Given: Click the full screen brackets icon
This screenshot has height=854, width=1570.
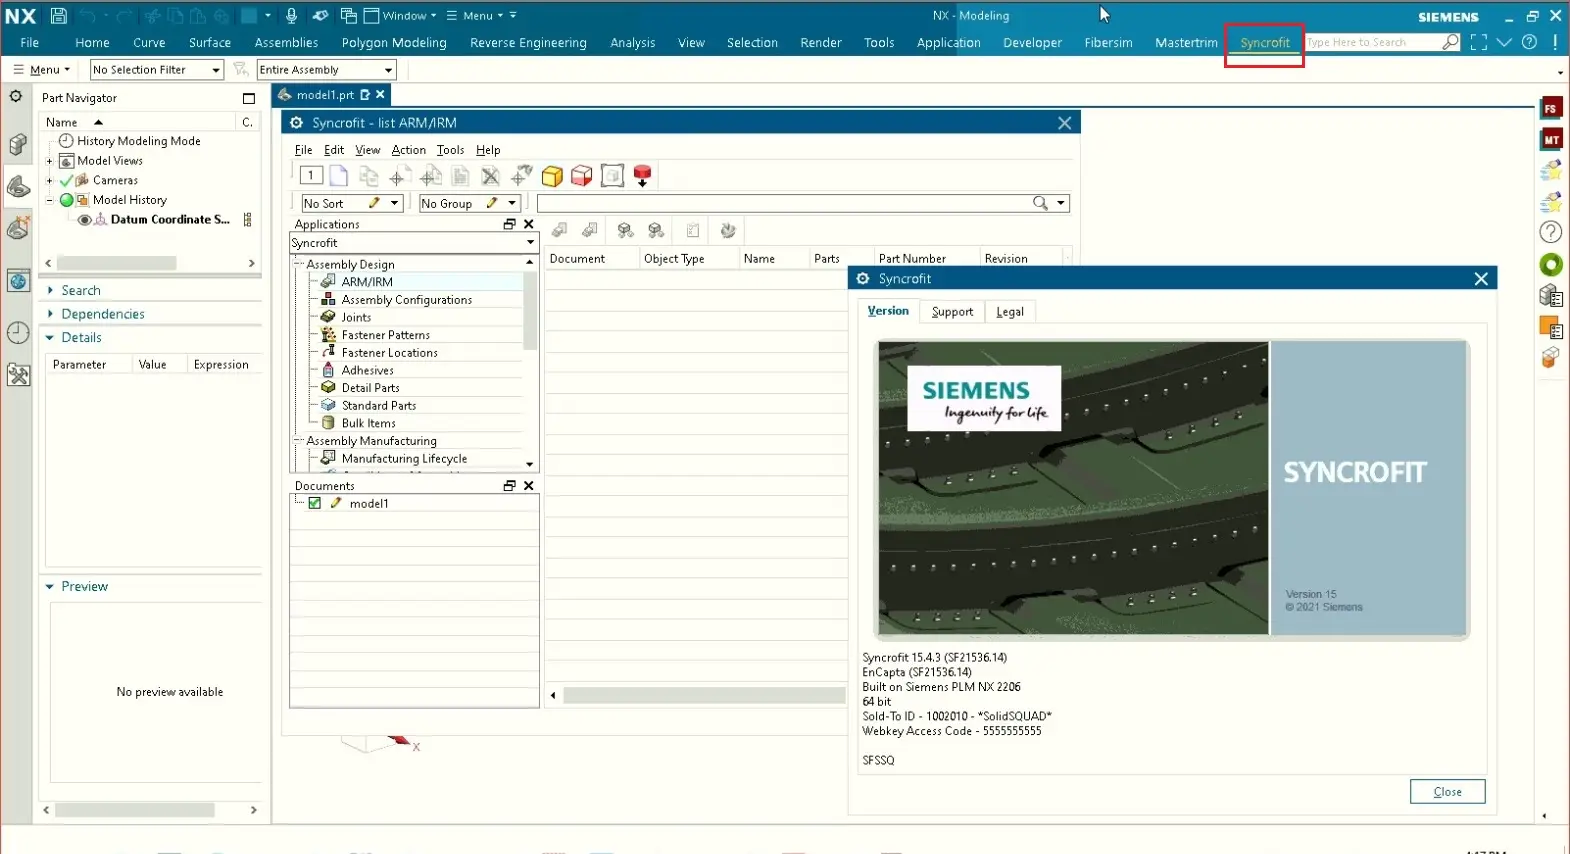Looking at the screenshot, I should (x=1479, y=42).
